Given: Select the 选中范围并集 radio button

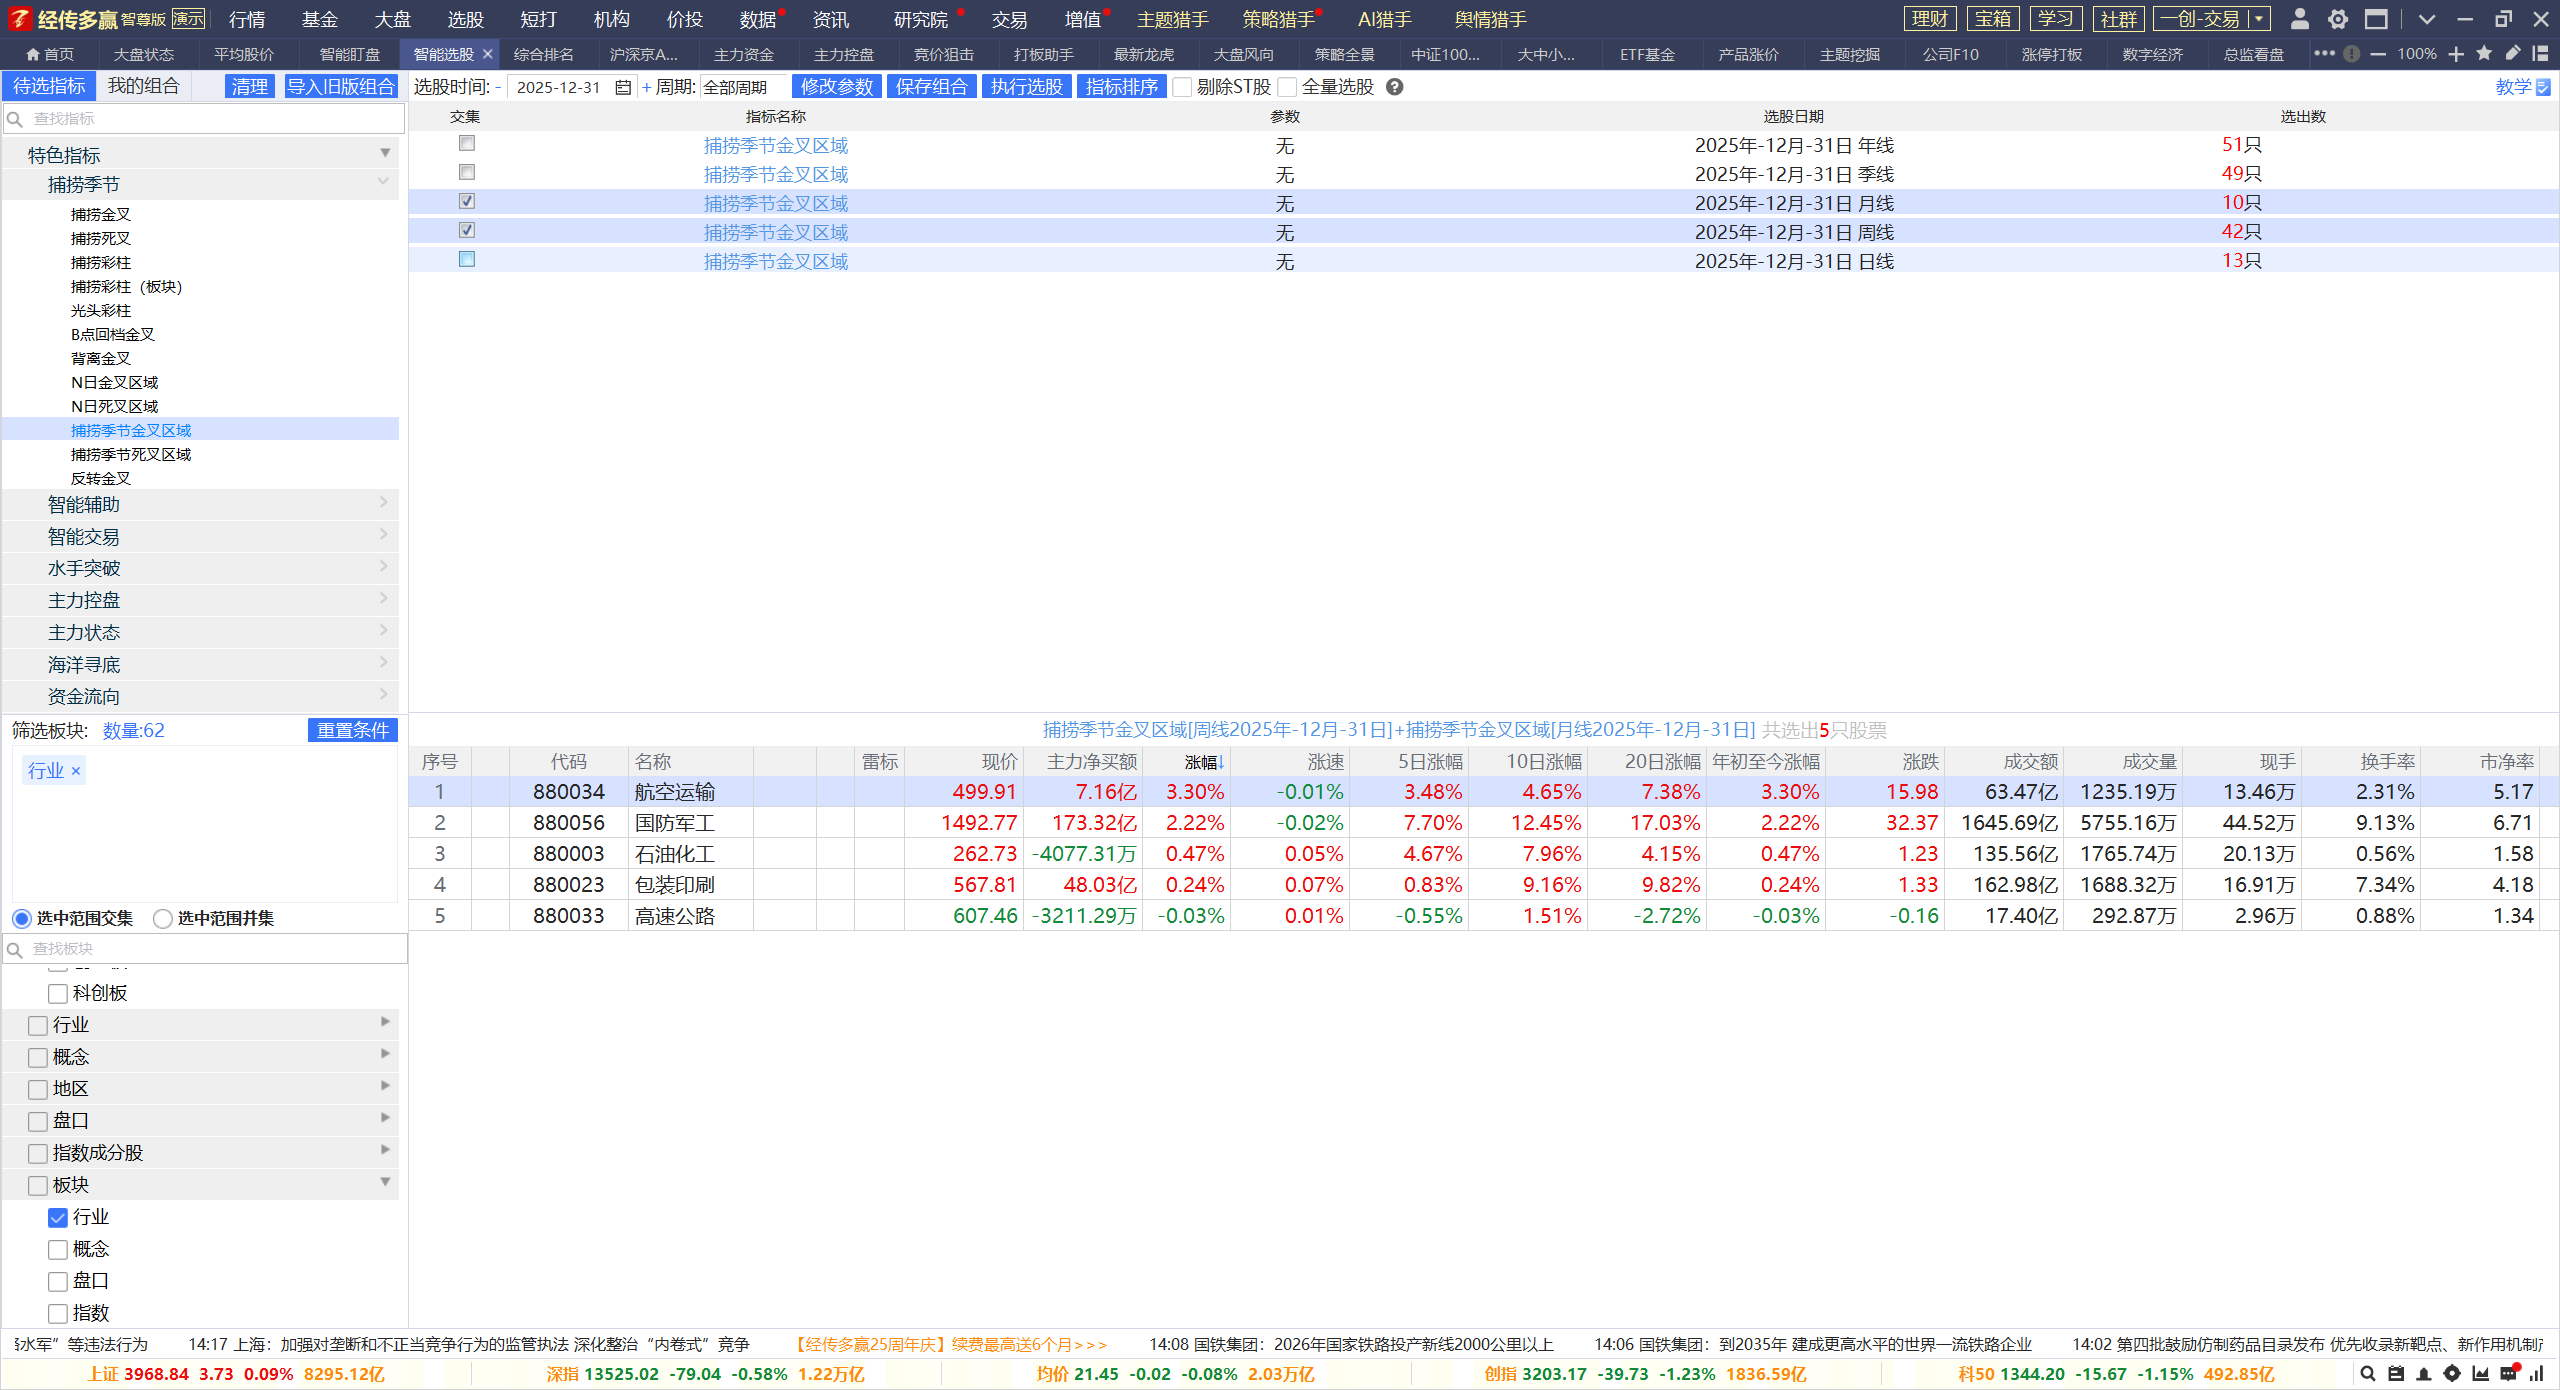Looking at the screenshot, I should coord(163,918).
